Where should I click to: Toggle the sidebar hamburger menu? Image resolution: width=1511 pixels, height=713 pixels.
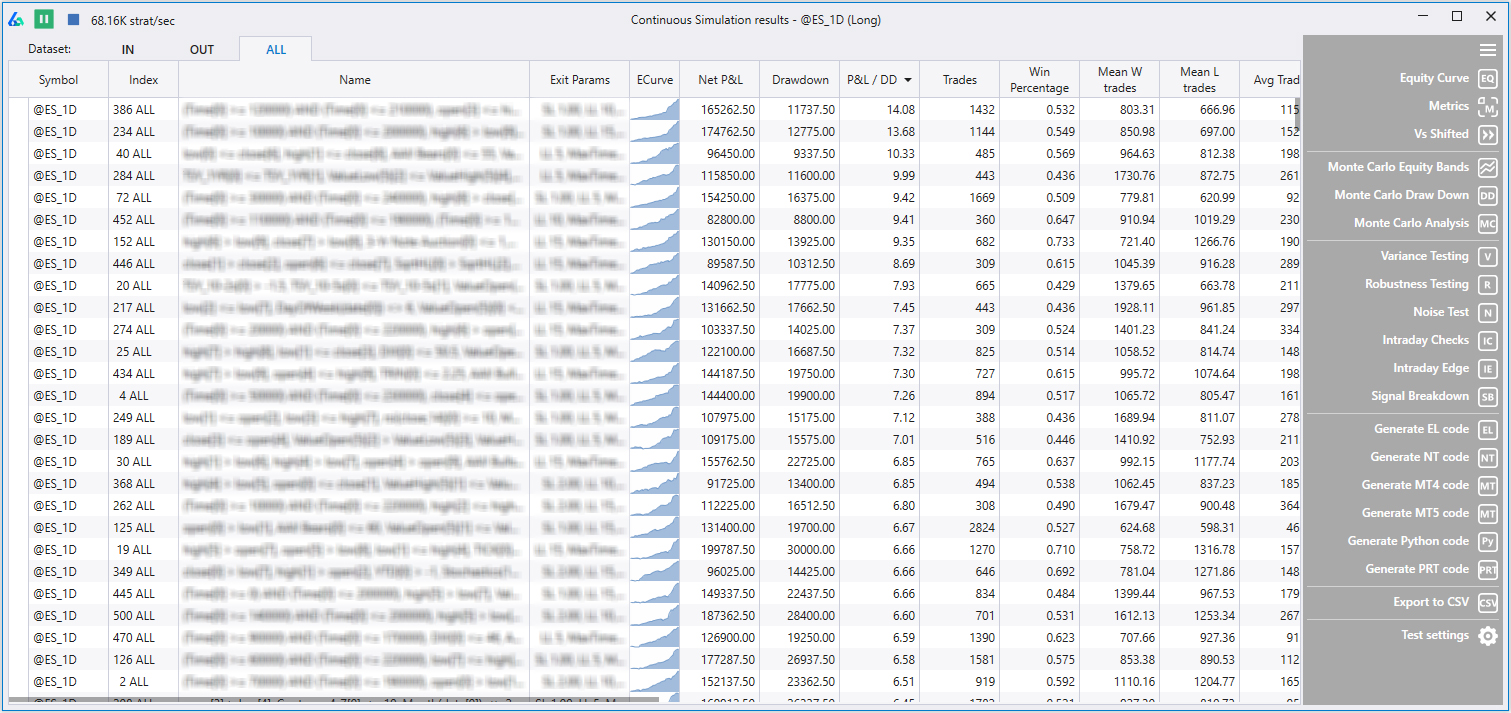point(1487,48)
